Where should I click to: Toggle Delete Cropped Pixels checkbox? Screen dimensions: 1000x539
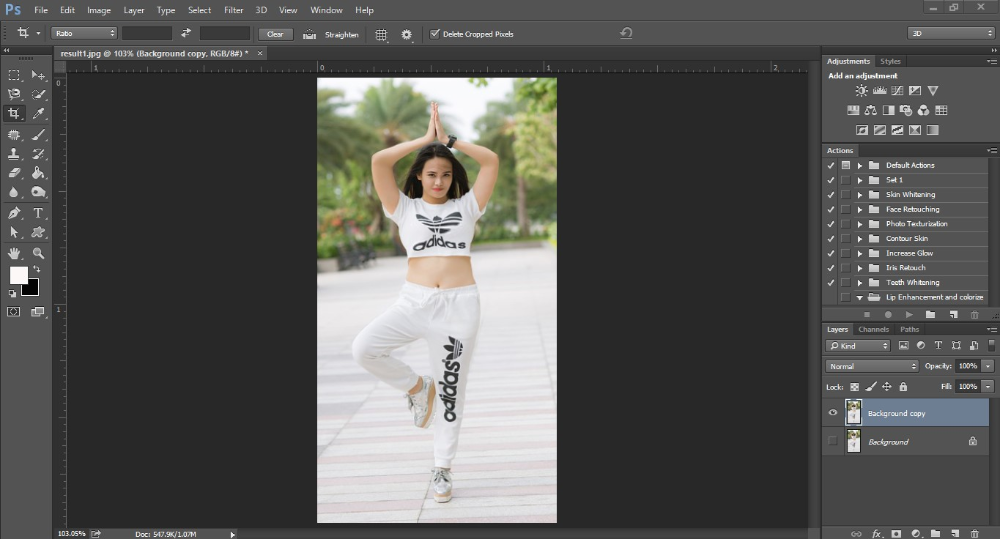click(x=435, y=34)
